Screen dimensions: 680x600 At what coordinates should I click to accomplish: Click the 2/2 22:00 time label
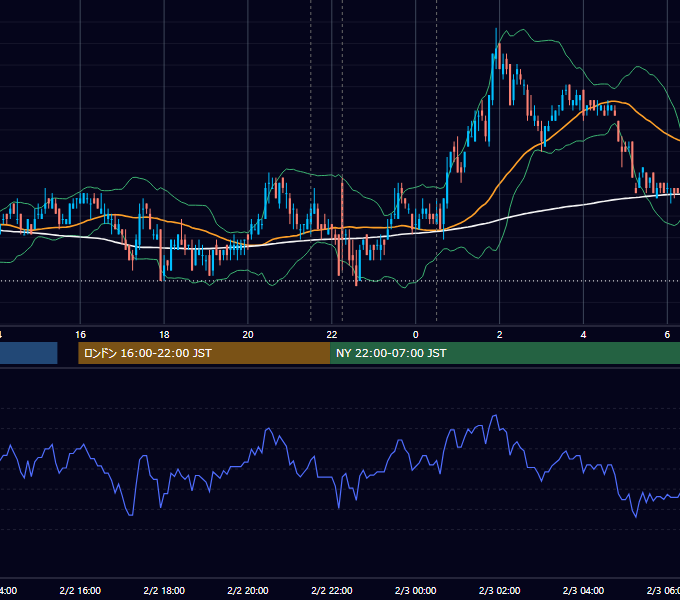pyautogui.click(x=332, y=590)
